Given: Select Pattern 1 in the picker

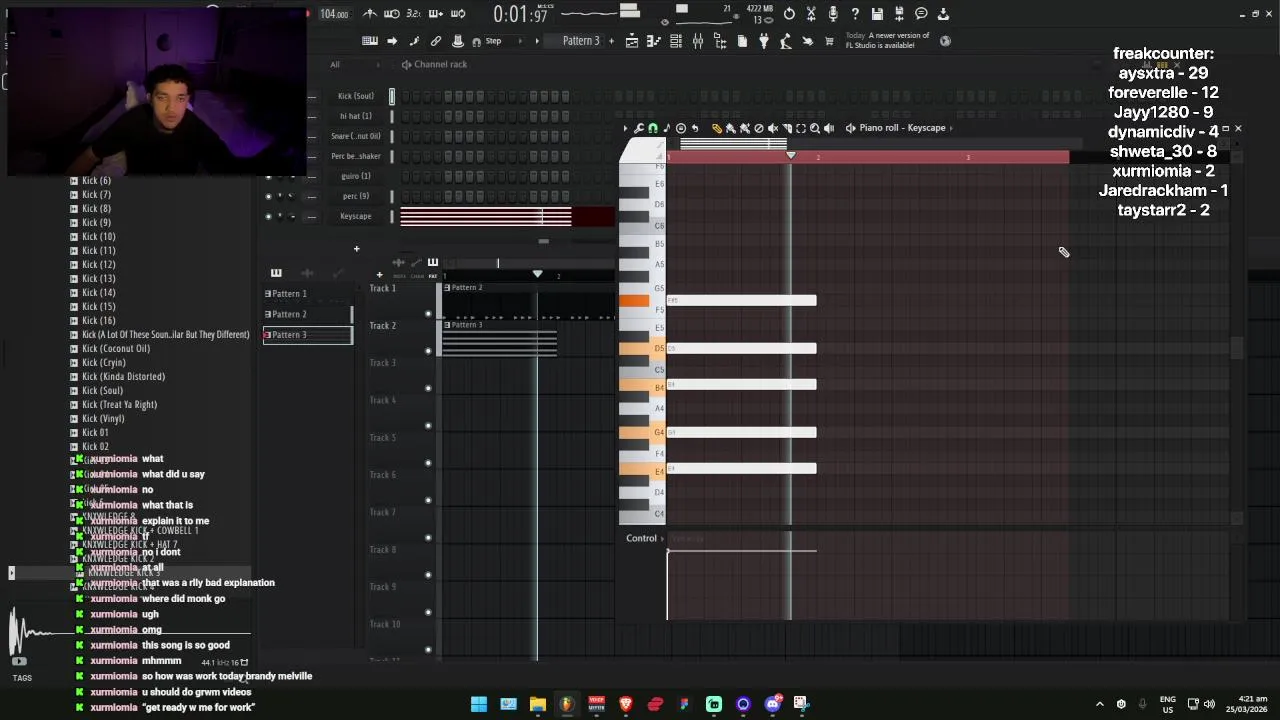Looking at the screenshot, I should [307, 294].
